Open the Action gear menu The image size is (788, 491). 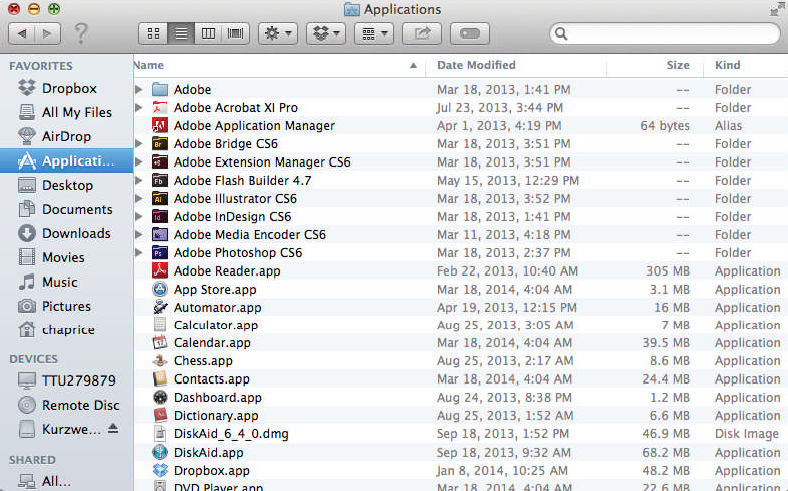(278, 34)
